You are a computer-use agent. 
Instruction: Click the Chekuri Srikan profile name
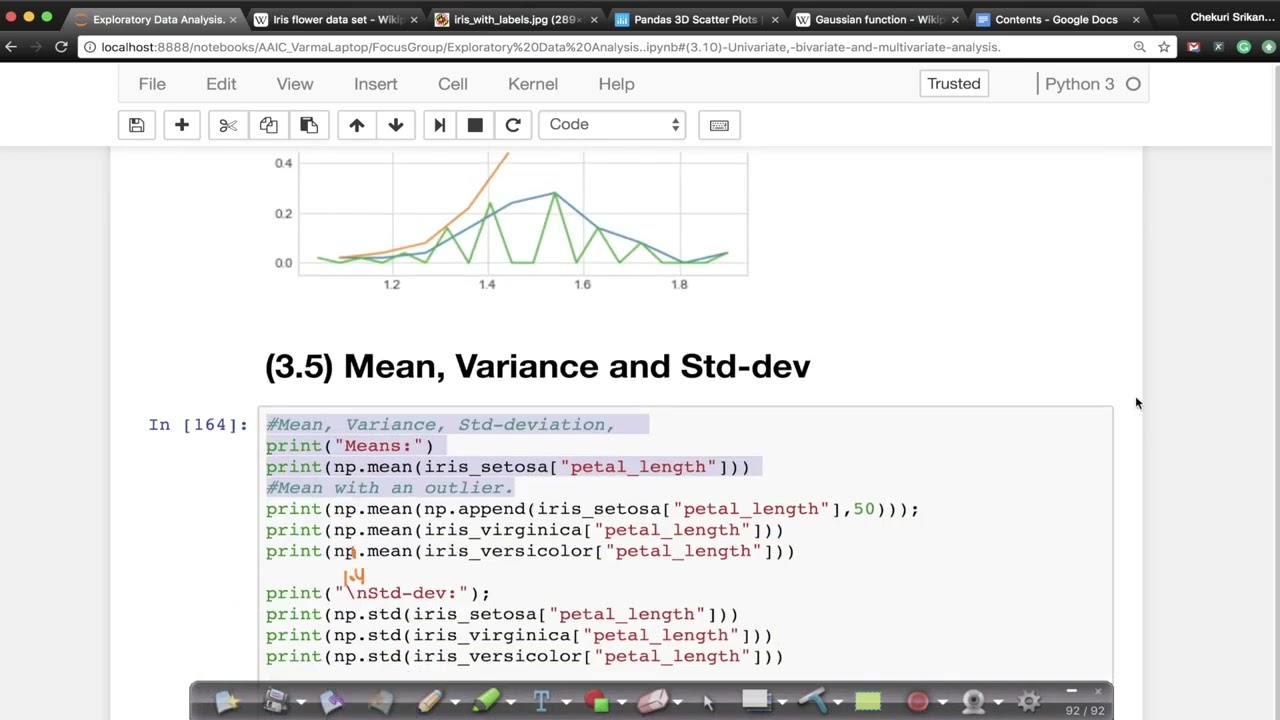(x=1232, y=18)
